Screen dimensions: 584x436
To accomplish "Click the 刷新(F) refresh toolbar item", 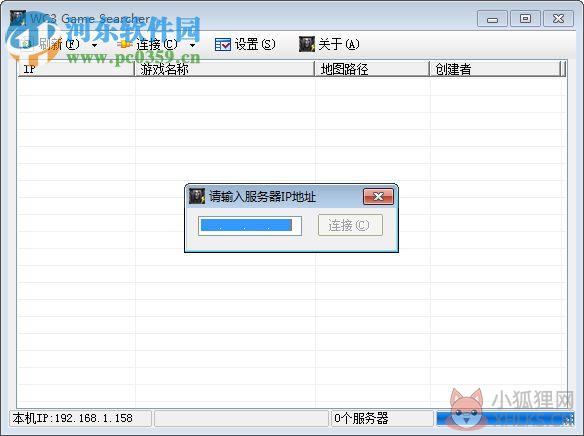I will tap(51, 45).
